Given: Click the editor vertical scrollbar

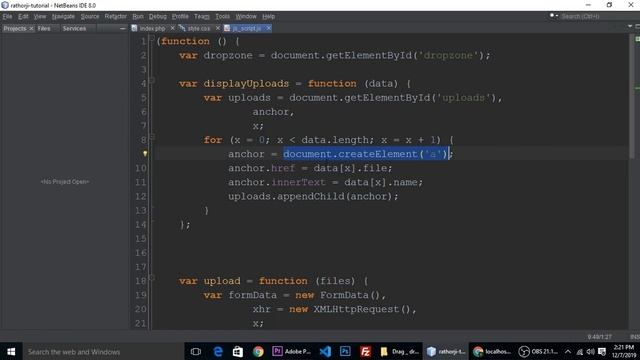Looking at the screenshot, I should [632, 98].
